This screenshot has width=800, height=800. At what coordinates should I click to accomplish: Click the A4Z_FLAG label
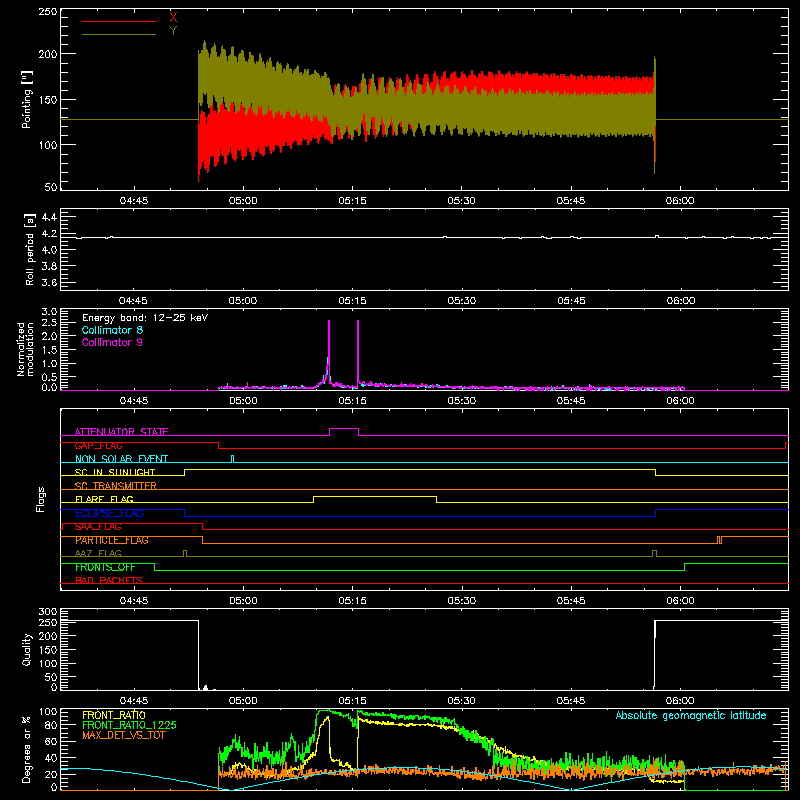point(98,553)
